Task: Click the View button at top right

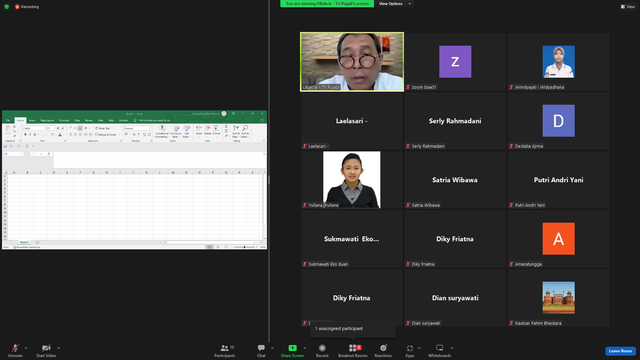Action: click(628, 7)
